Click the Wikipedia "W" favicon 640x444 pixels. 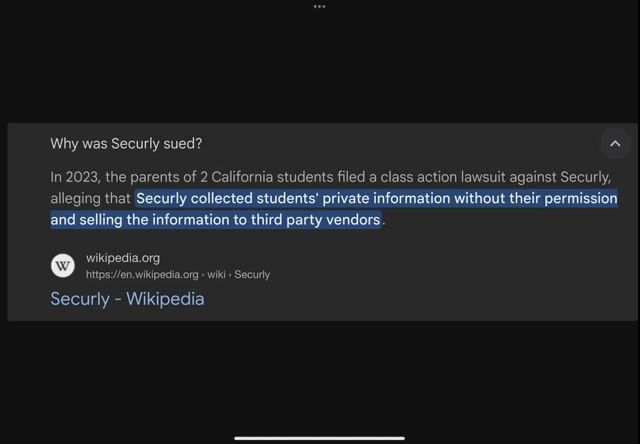click(x=63, y=265)
